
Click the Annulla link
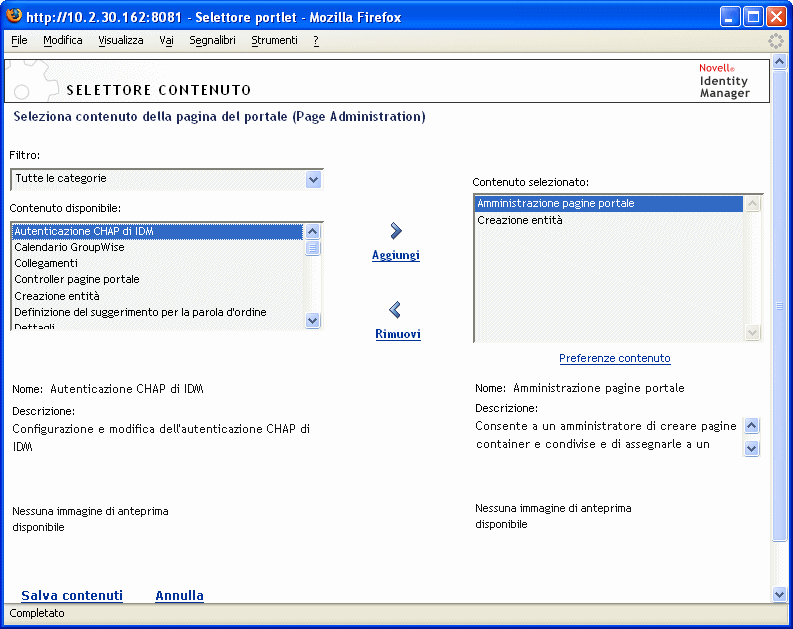[x=180, y=596]
